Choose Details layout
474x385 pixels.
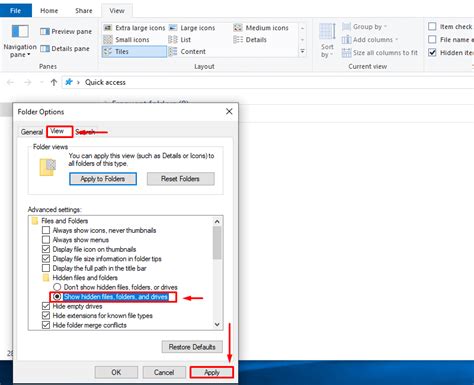coord(250,40)
